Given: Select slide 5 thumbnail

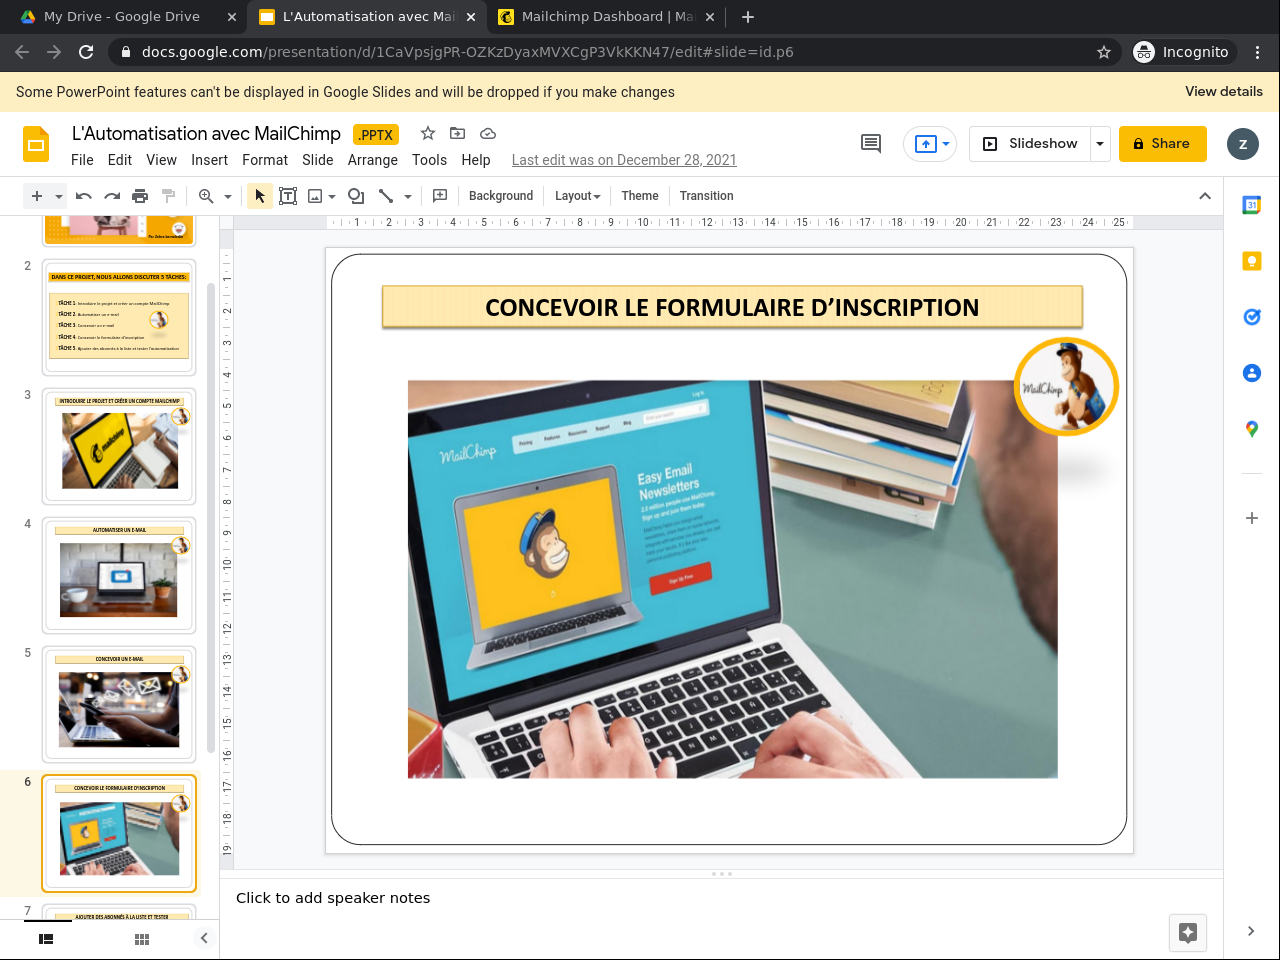Looking at the screenshot, I should tap(119, 705).
